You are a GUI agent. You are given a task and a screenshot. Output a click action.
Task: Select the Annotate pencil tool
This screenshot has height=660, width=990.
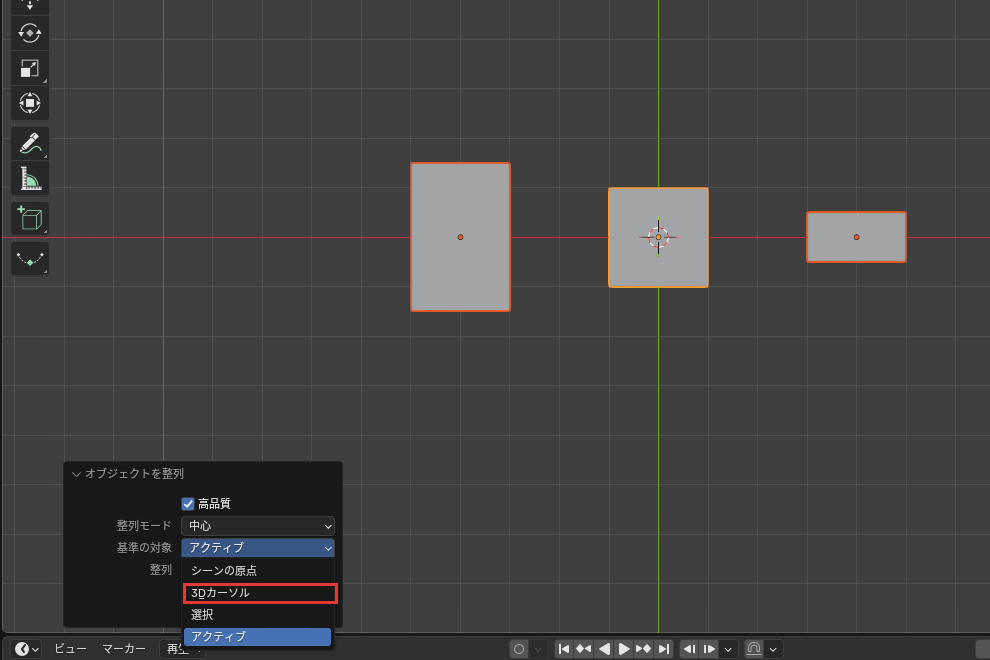point(30,143)
